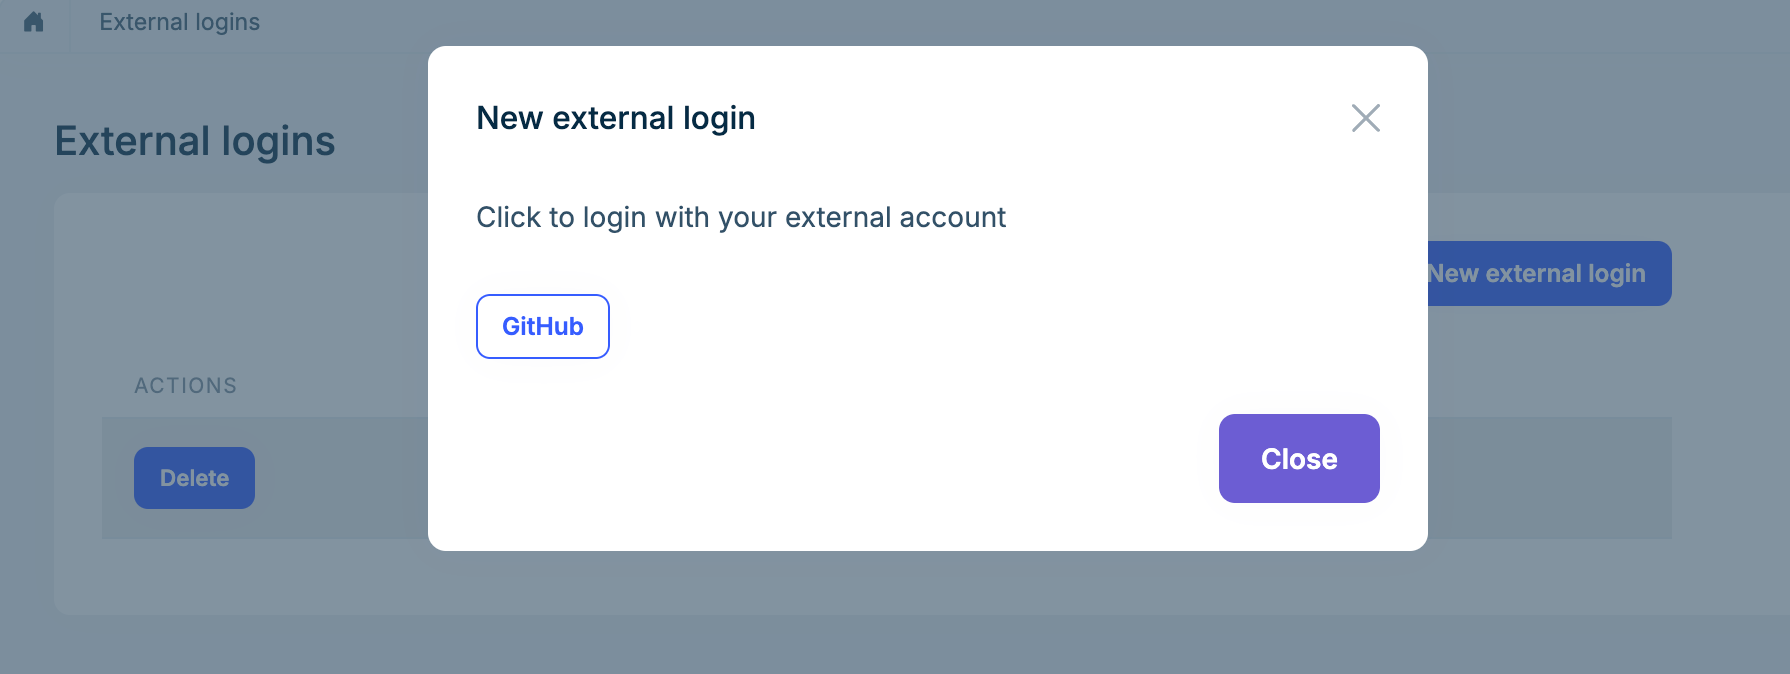Click the home icon in the breadcrumb bar
The height and width of the screenshot is (674, 1790).
(35, 22)
